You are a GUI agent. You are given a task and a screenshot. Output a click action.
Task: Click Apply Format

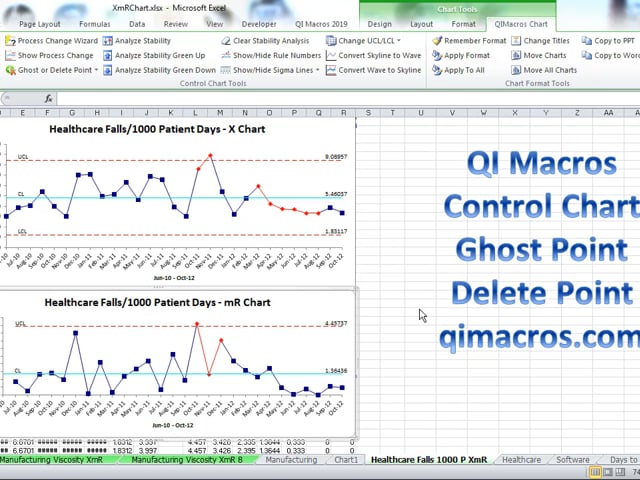(461, 56)
